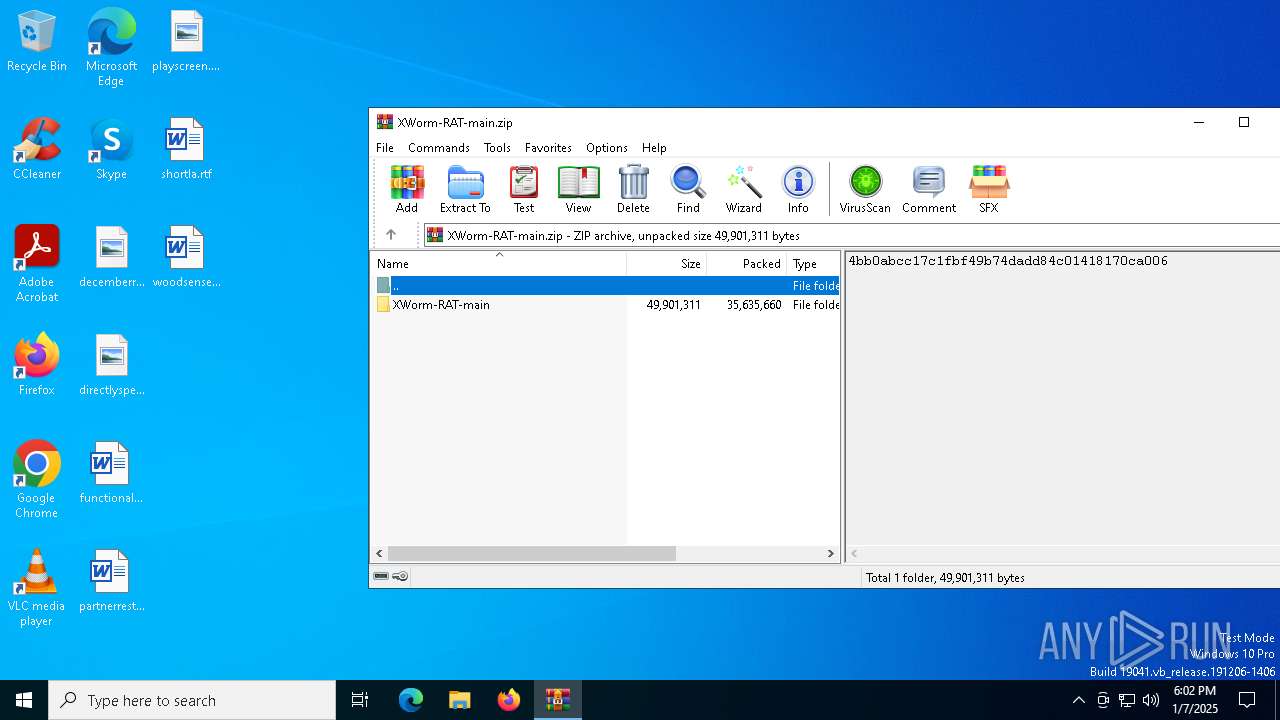Screen dimensions: 1280x720
Task: Click the archive comment hash text
Action: 1008,261
